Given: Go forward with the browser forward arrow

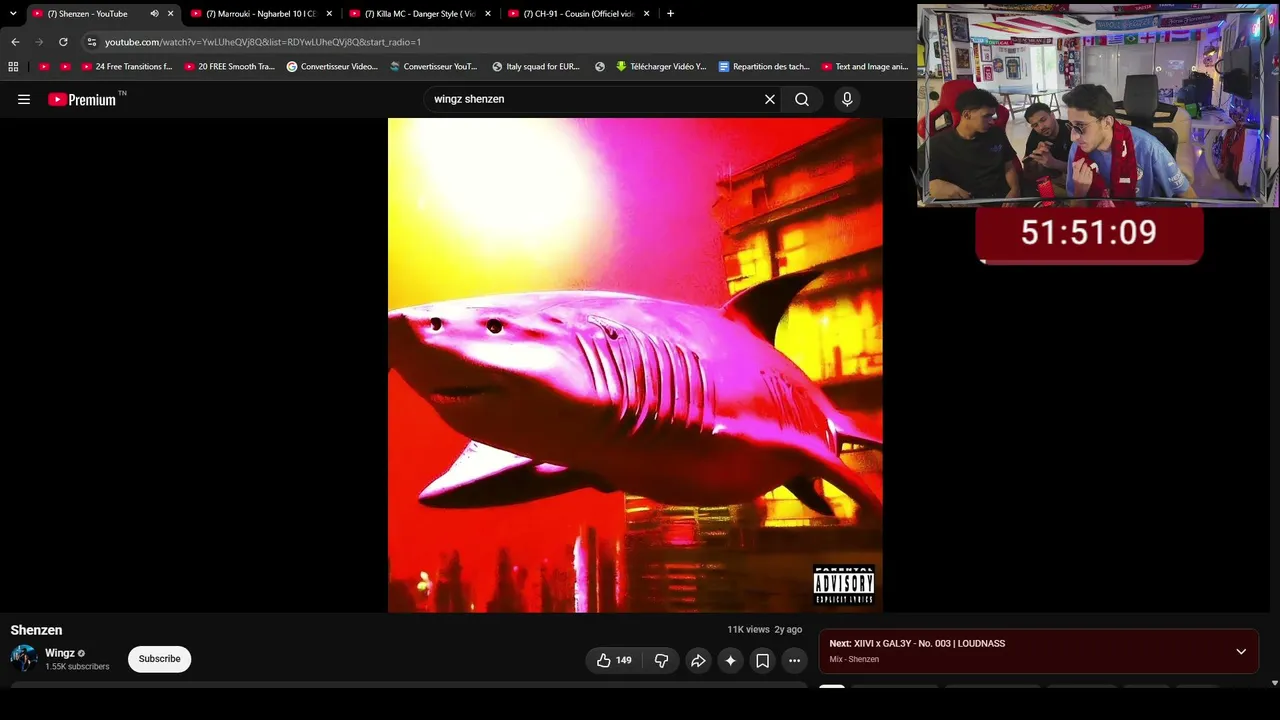Looking at the screenshot, I should [39, 42].
